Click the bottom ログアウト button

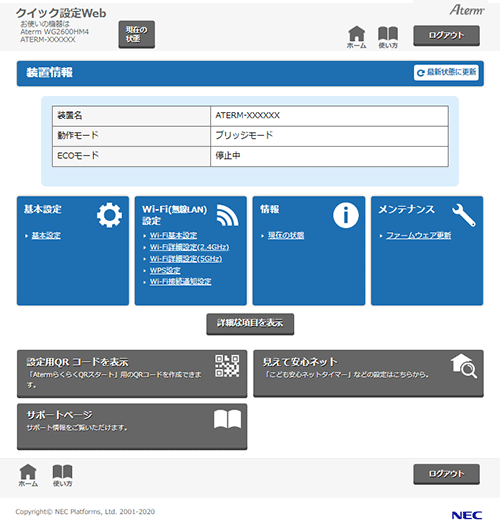click(446, 474)
